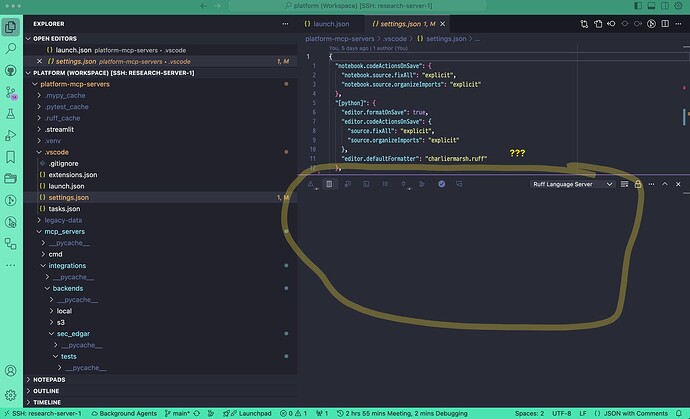The width and height of the screenshot is (690, 419).
Task: Click UTF-8 encoding in status bar
Action: coord(562,413)
